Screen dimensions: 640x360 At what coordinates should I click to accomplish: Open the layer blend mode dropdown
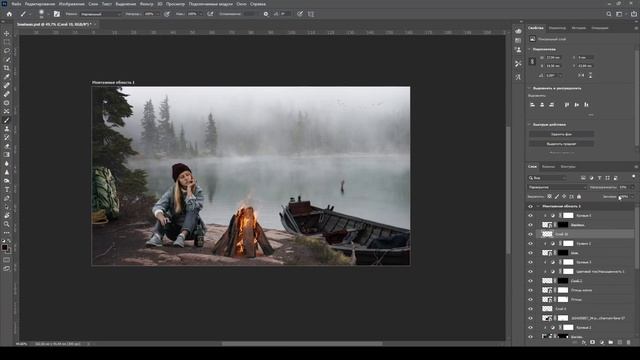557,187
